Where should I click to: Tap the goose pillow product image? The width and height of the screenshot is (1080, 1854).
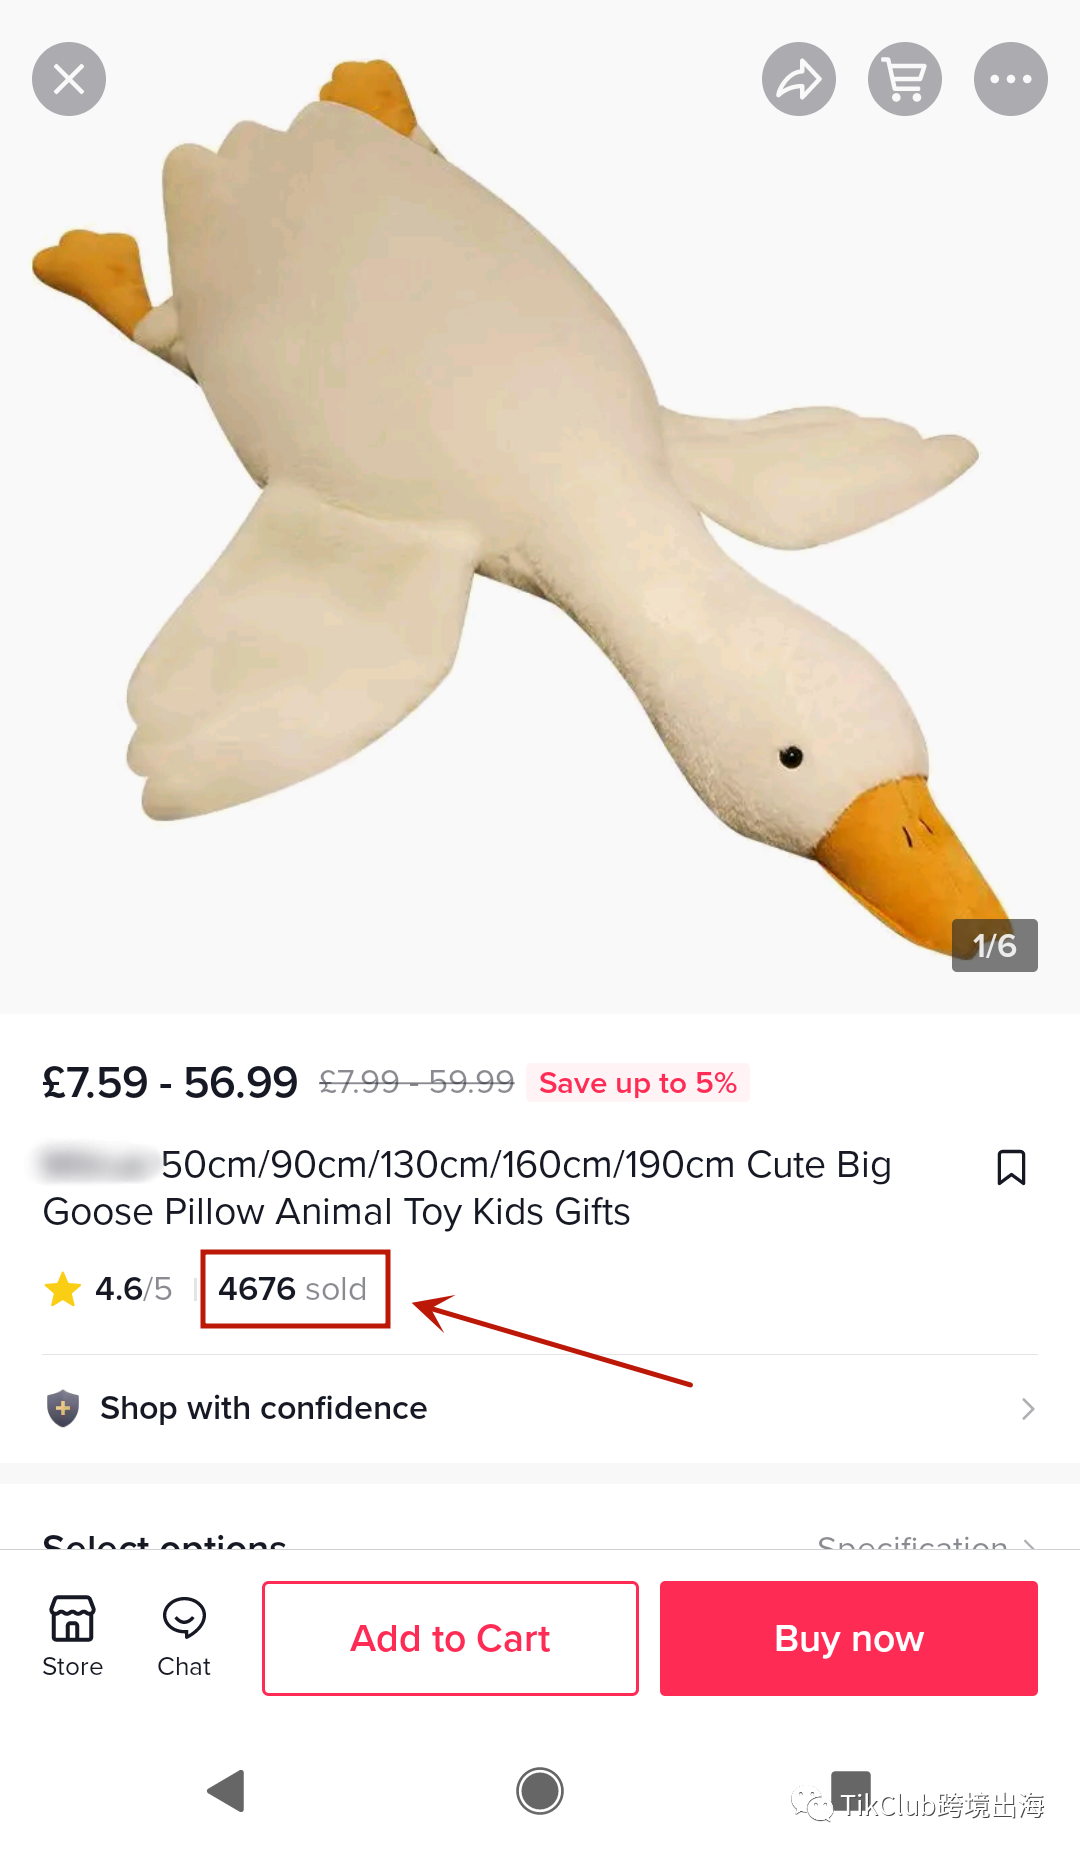(540, 500)
